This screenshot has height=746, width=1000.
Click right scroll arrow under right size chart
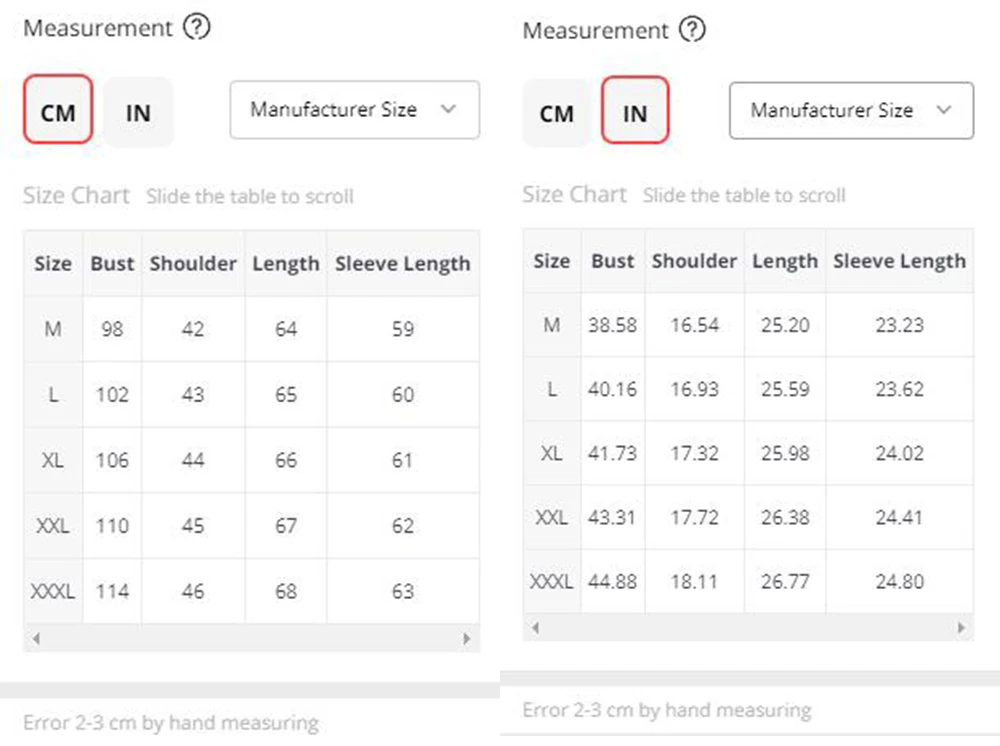[x=961, y=627]
